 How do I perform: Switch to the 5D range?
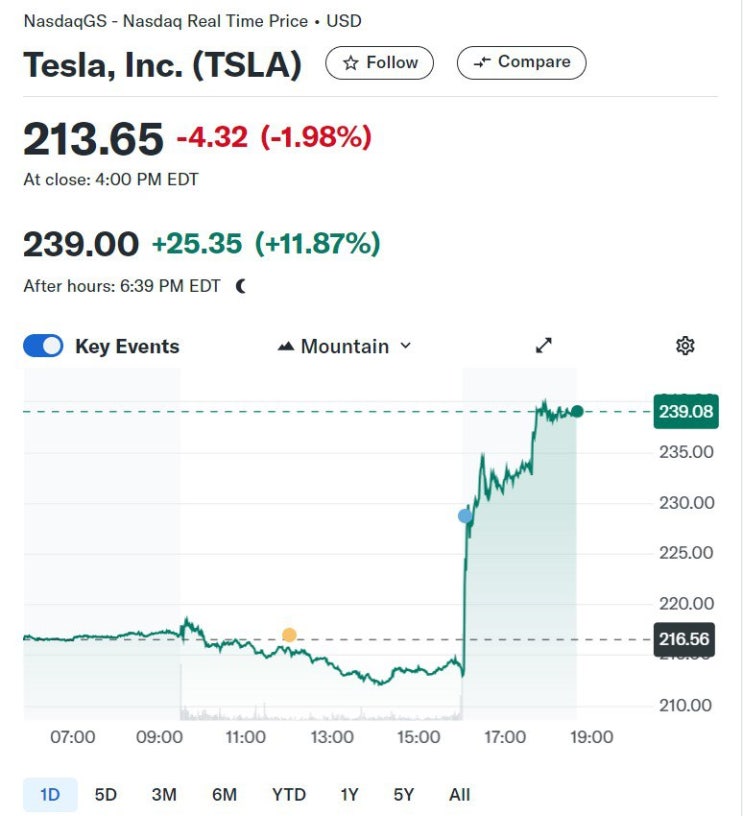[106, 795]
